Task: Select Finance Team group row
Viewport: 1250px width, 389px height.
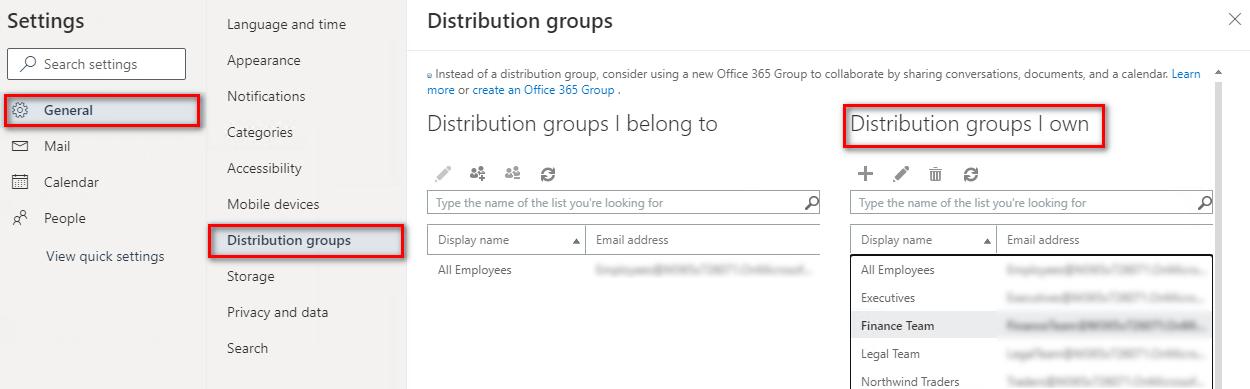Action: 1031,326
